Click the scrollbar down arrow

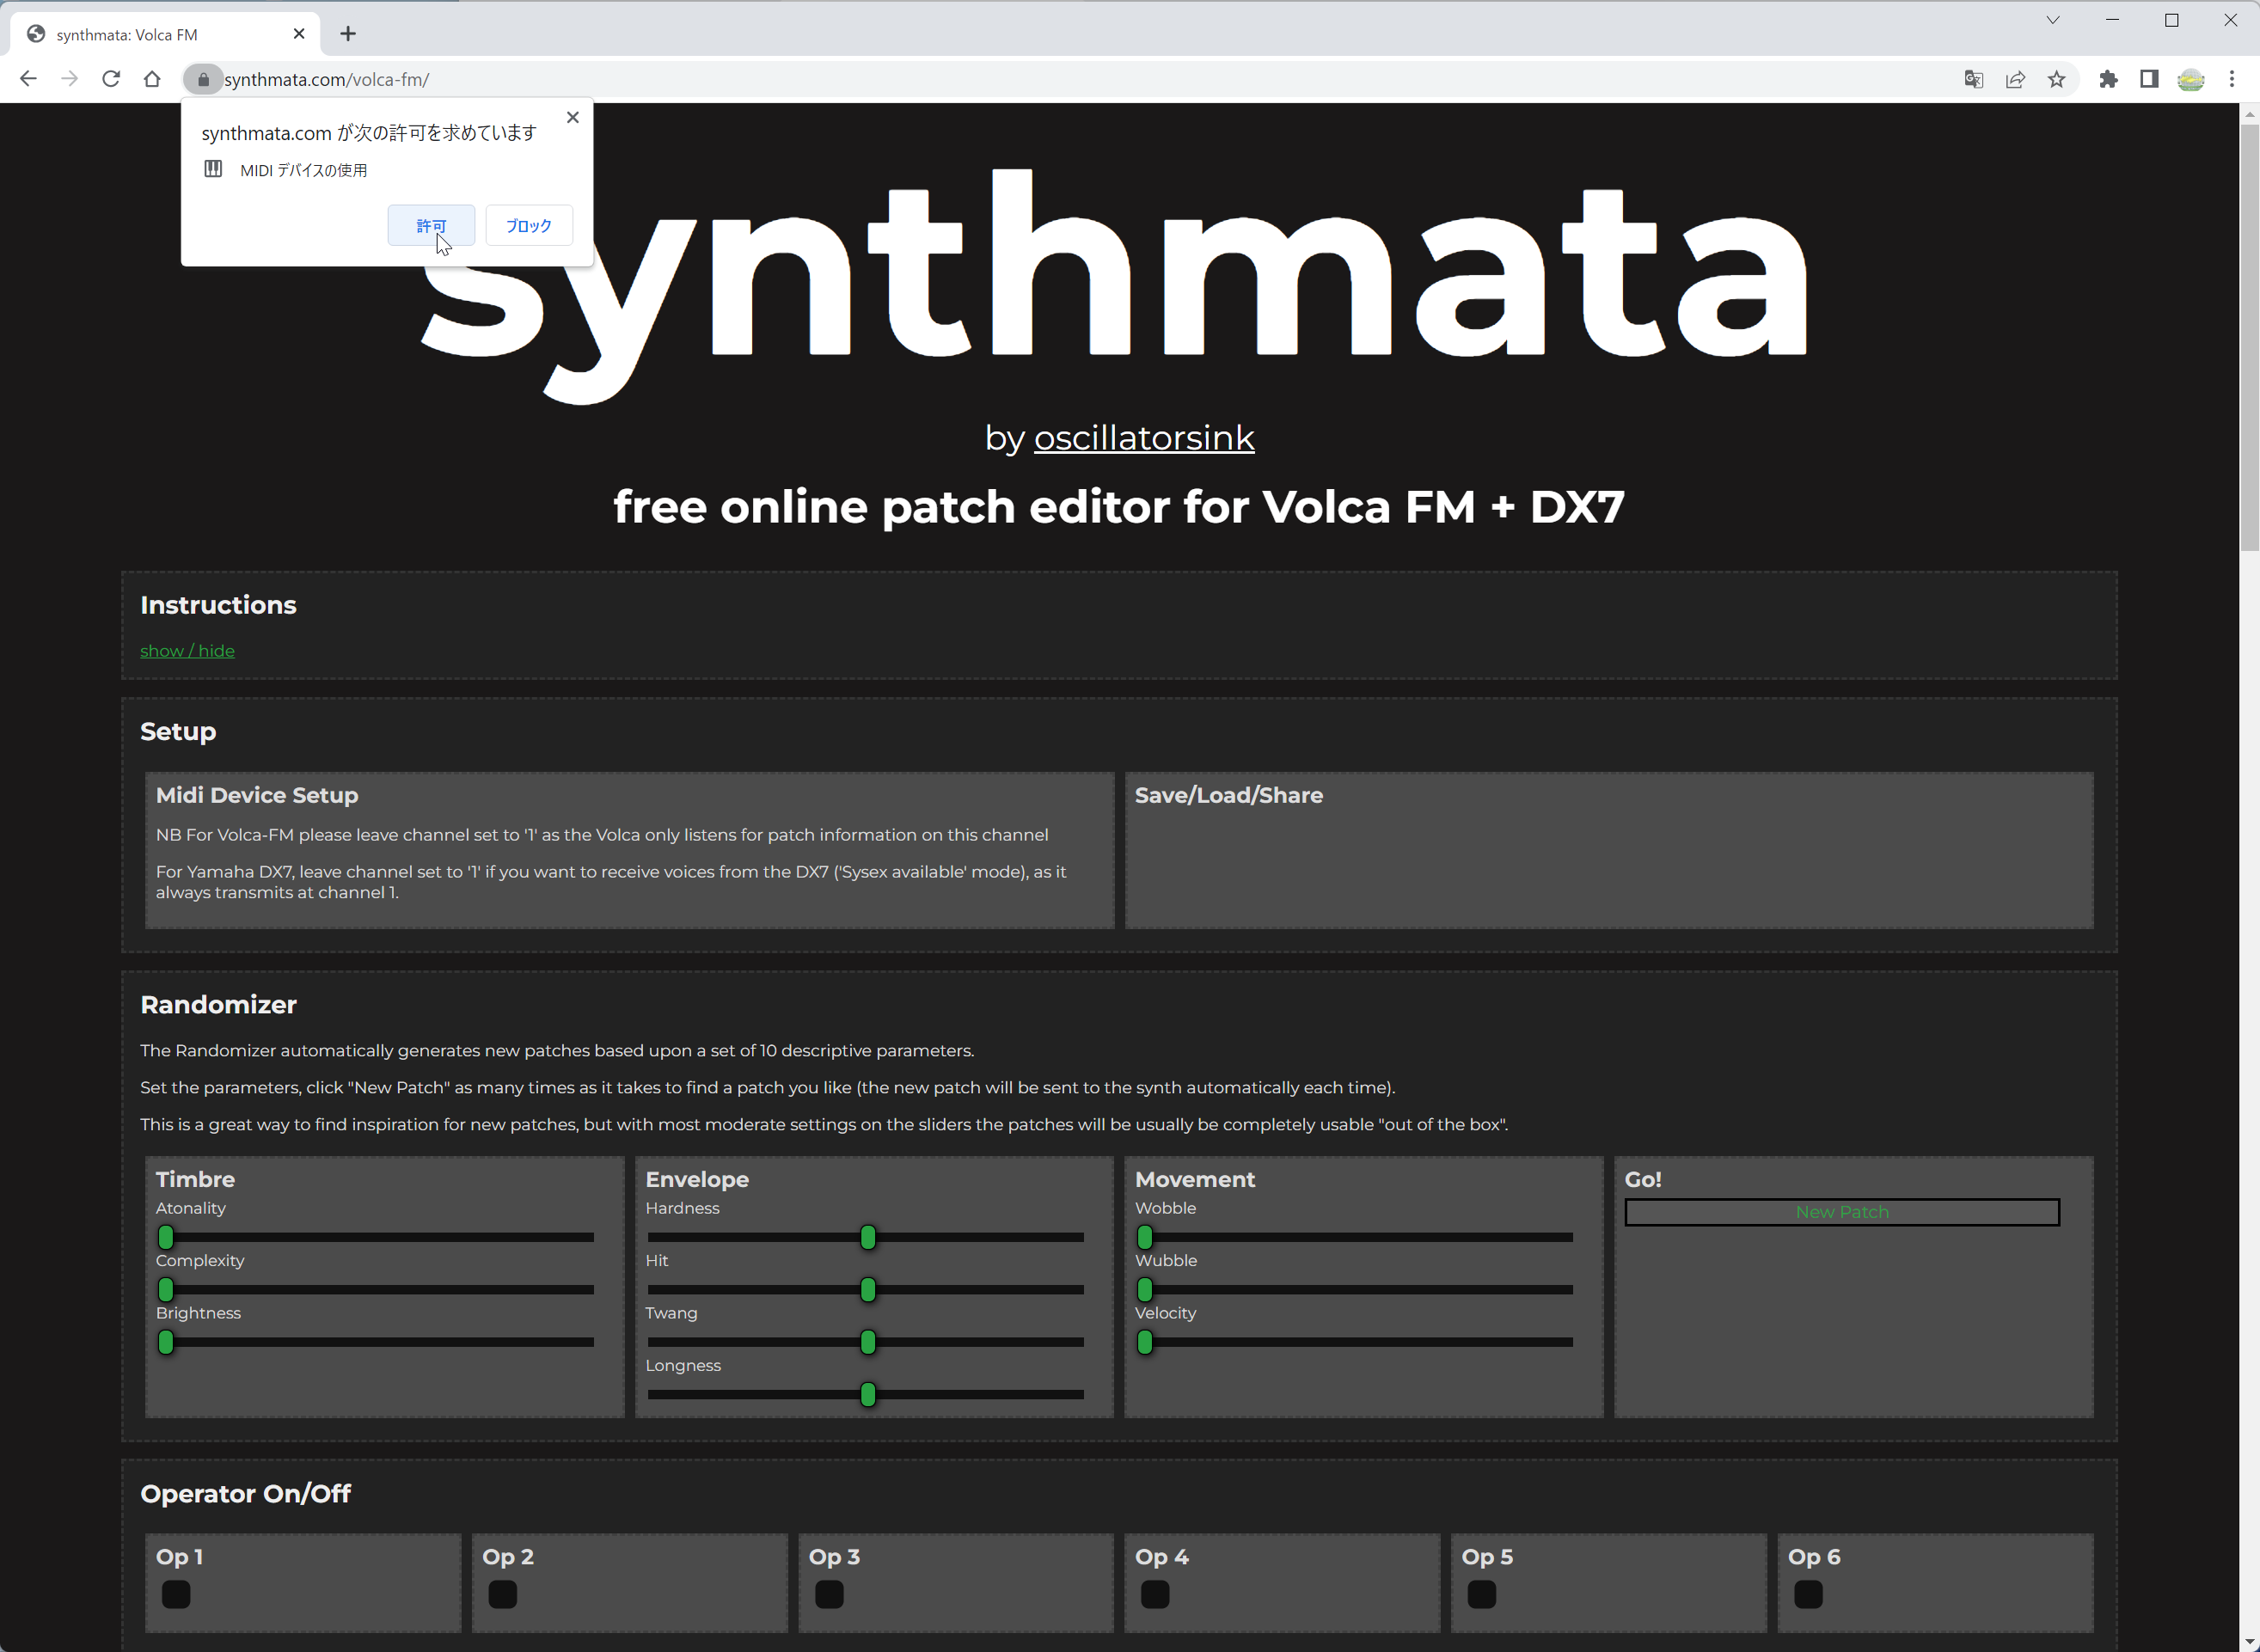2249,1642
